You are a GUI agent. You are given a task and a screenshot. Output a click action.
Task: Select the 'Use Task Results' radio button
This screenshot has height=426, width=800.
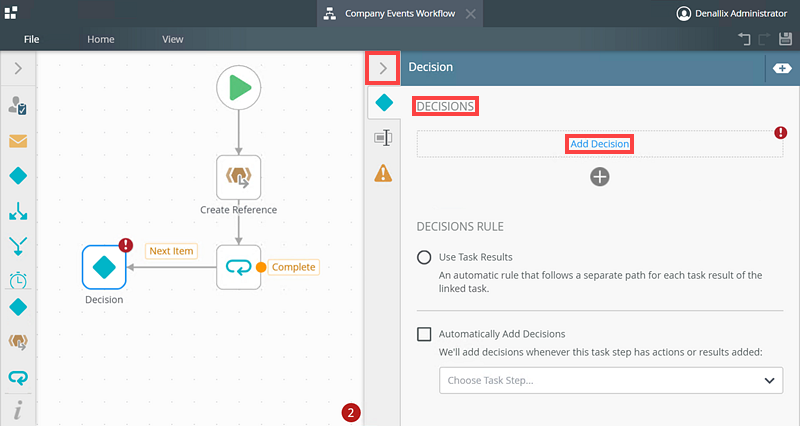pos(424,257)
